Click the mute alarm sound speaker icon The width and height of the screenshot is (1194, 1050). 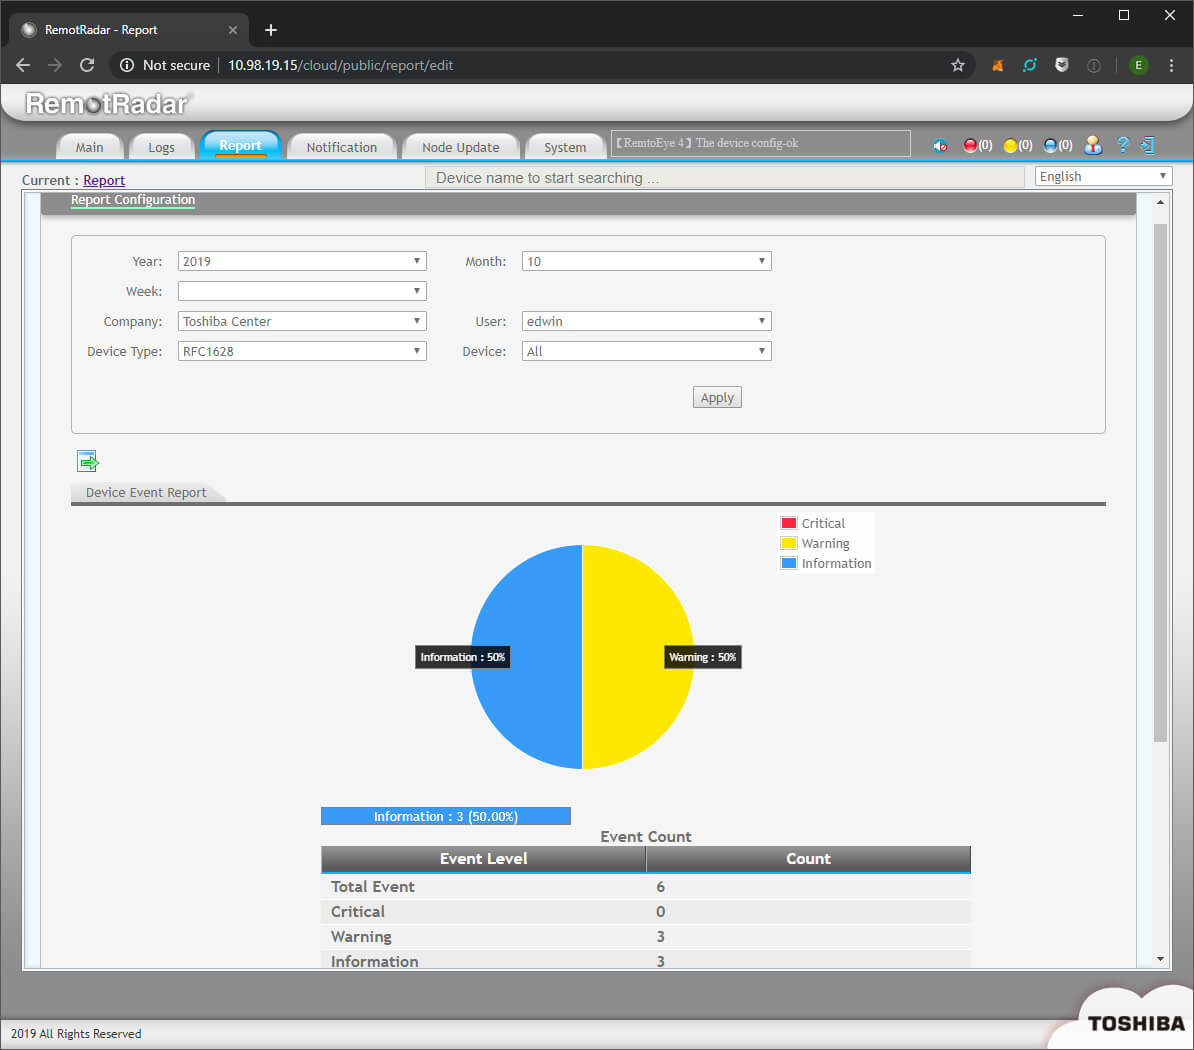(x=940, y=146)
